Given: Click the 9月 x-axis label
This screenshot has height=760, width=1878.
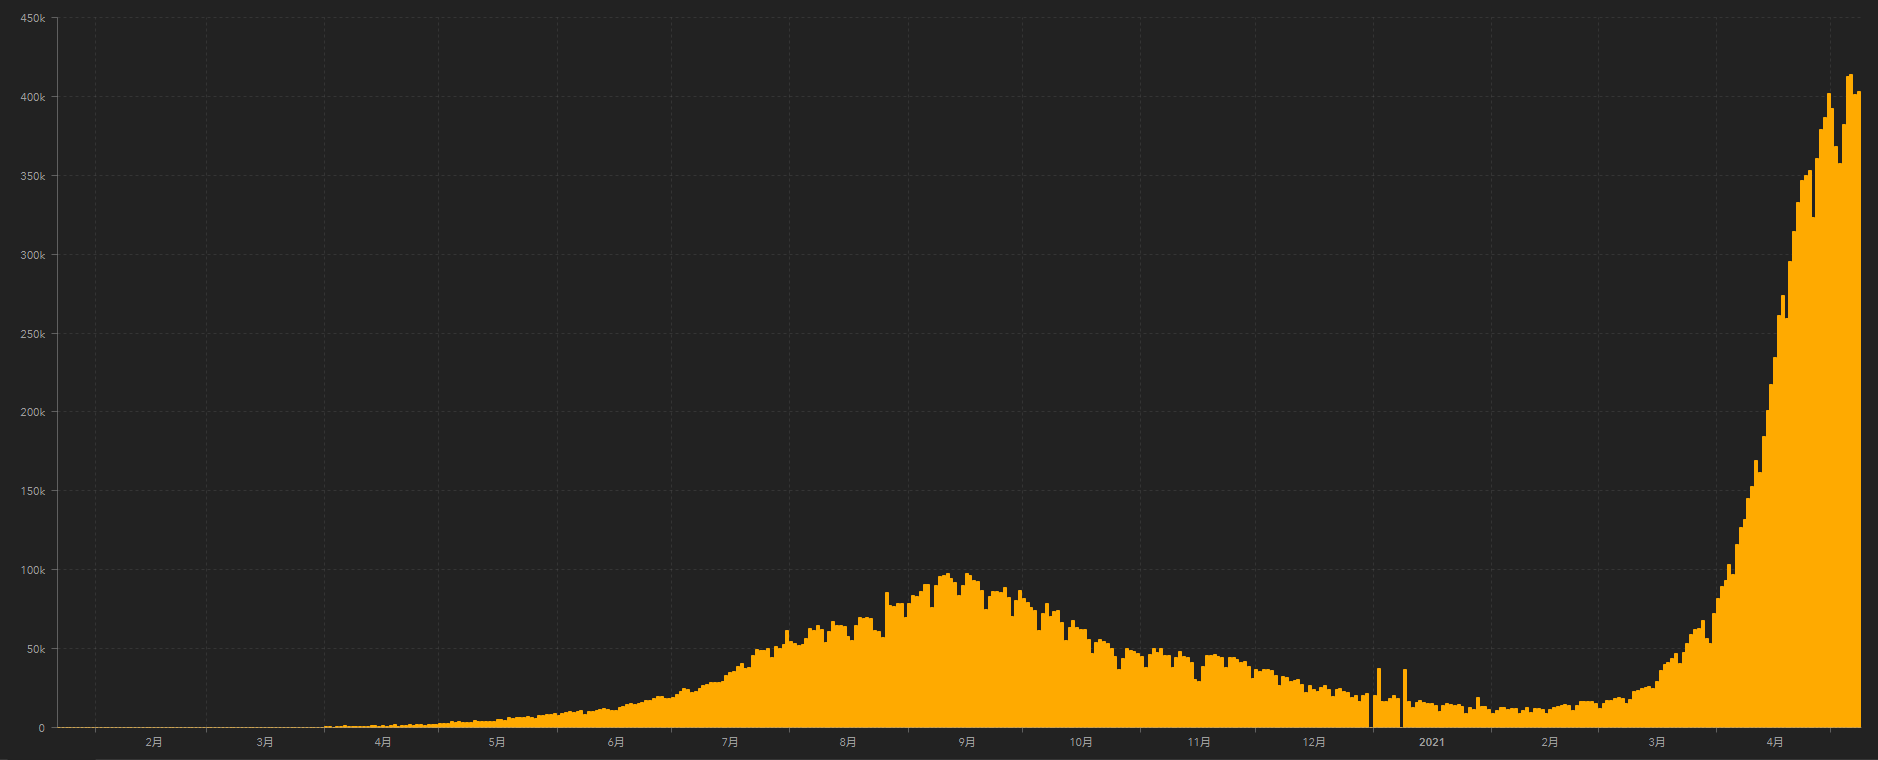Looking at the screenshot, I should pyautogui.click(x=967, y=742).
